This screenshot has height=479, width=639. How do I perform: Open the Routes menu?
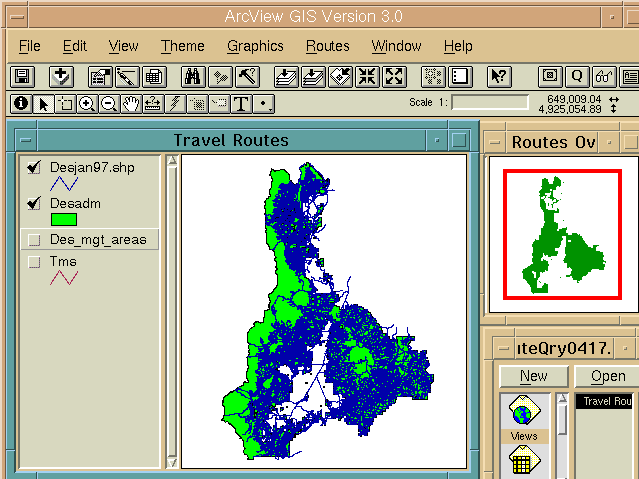328,46
